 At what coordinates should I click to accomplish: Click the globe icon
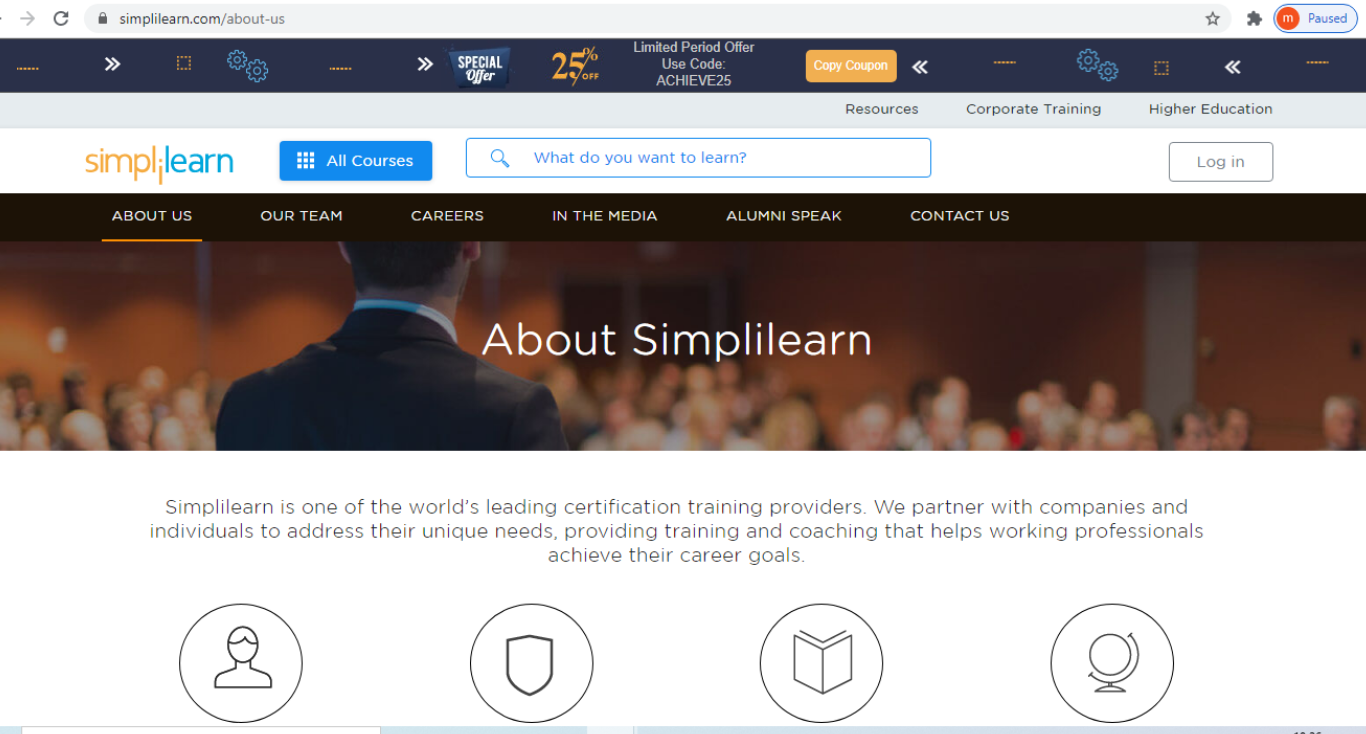[x=1112, y=663]
